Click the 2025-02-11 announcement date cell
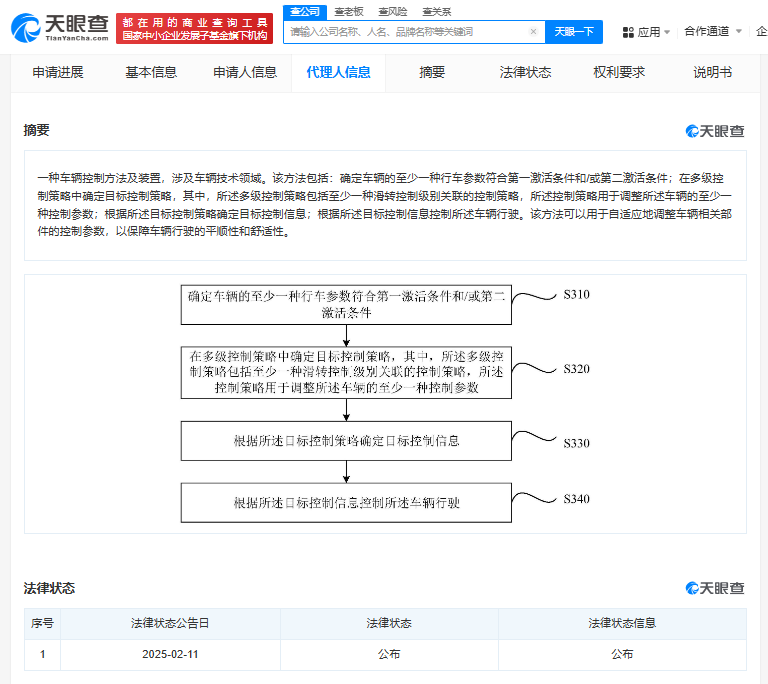Image resolution: width=768 pixels, height=684 pixels. click(169, 654)
